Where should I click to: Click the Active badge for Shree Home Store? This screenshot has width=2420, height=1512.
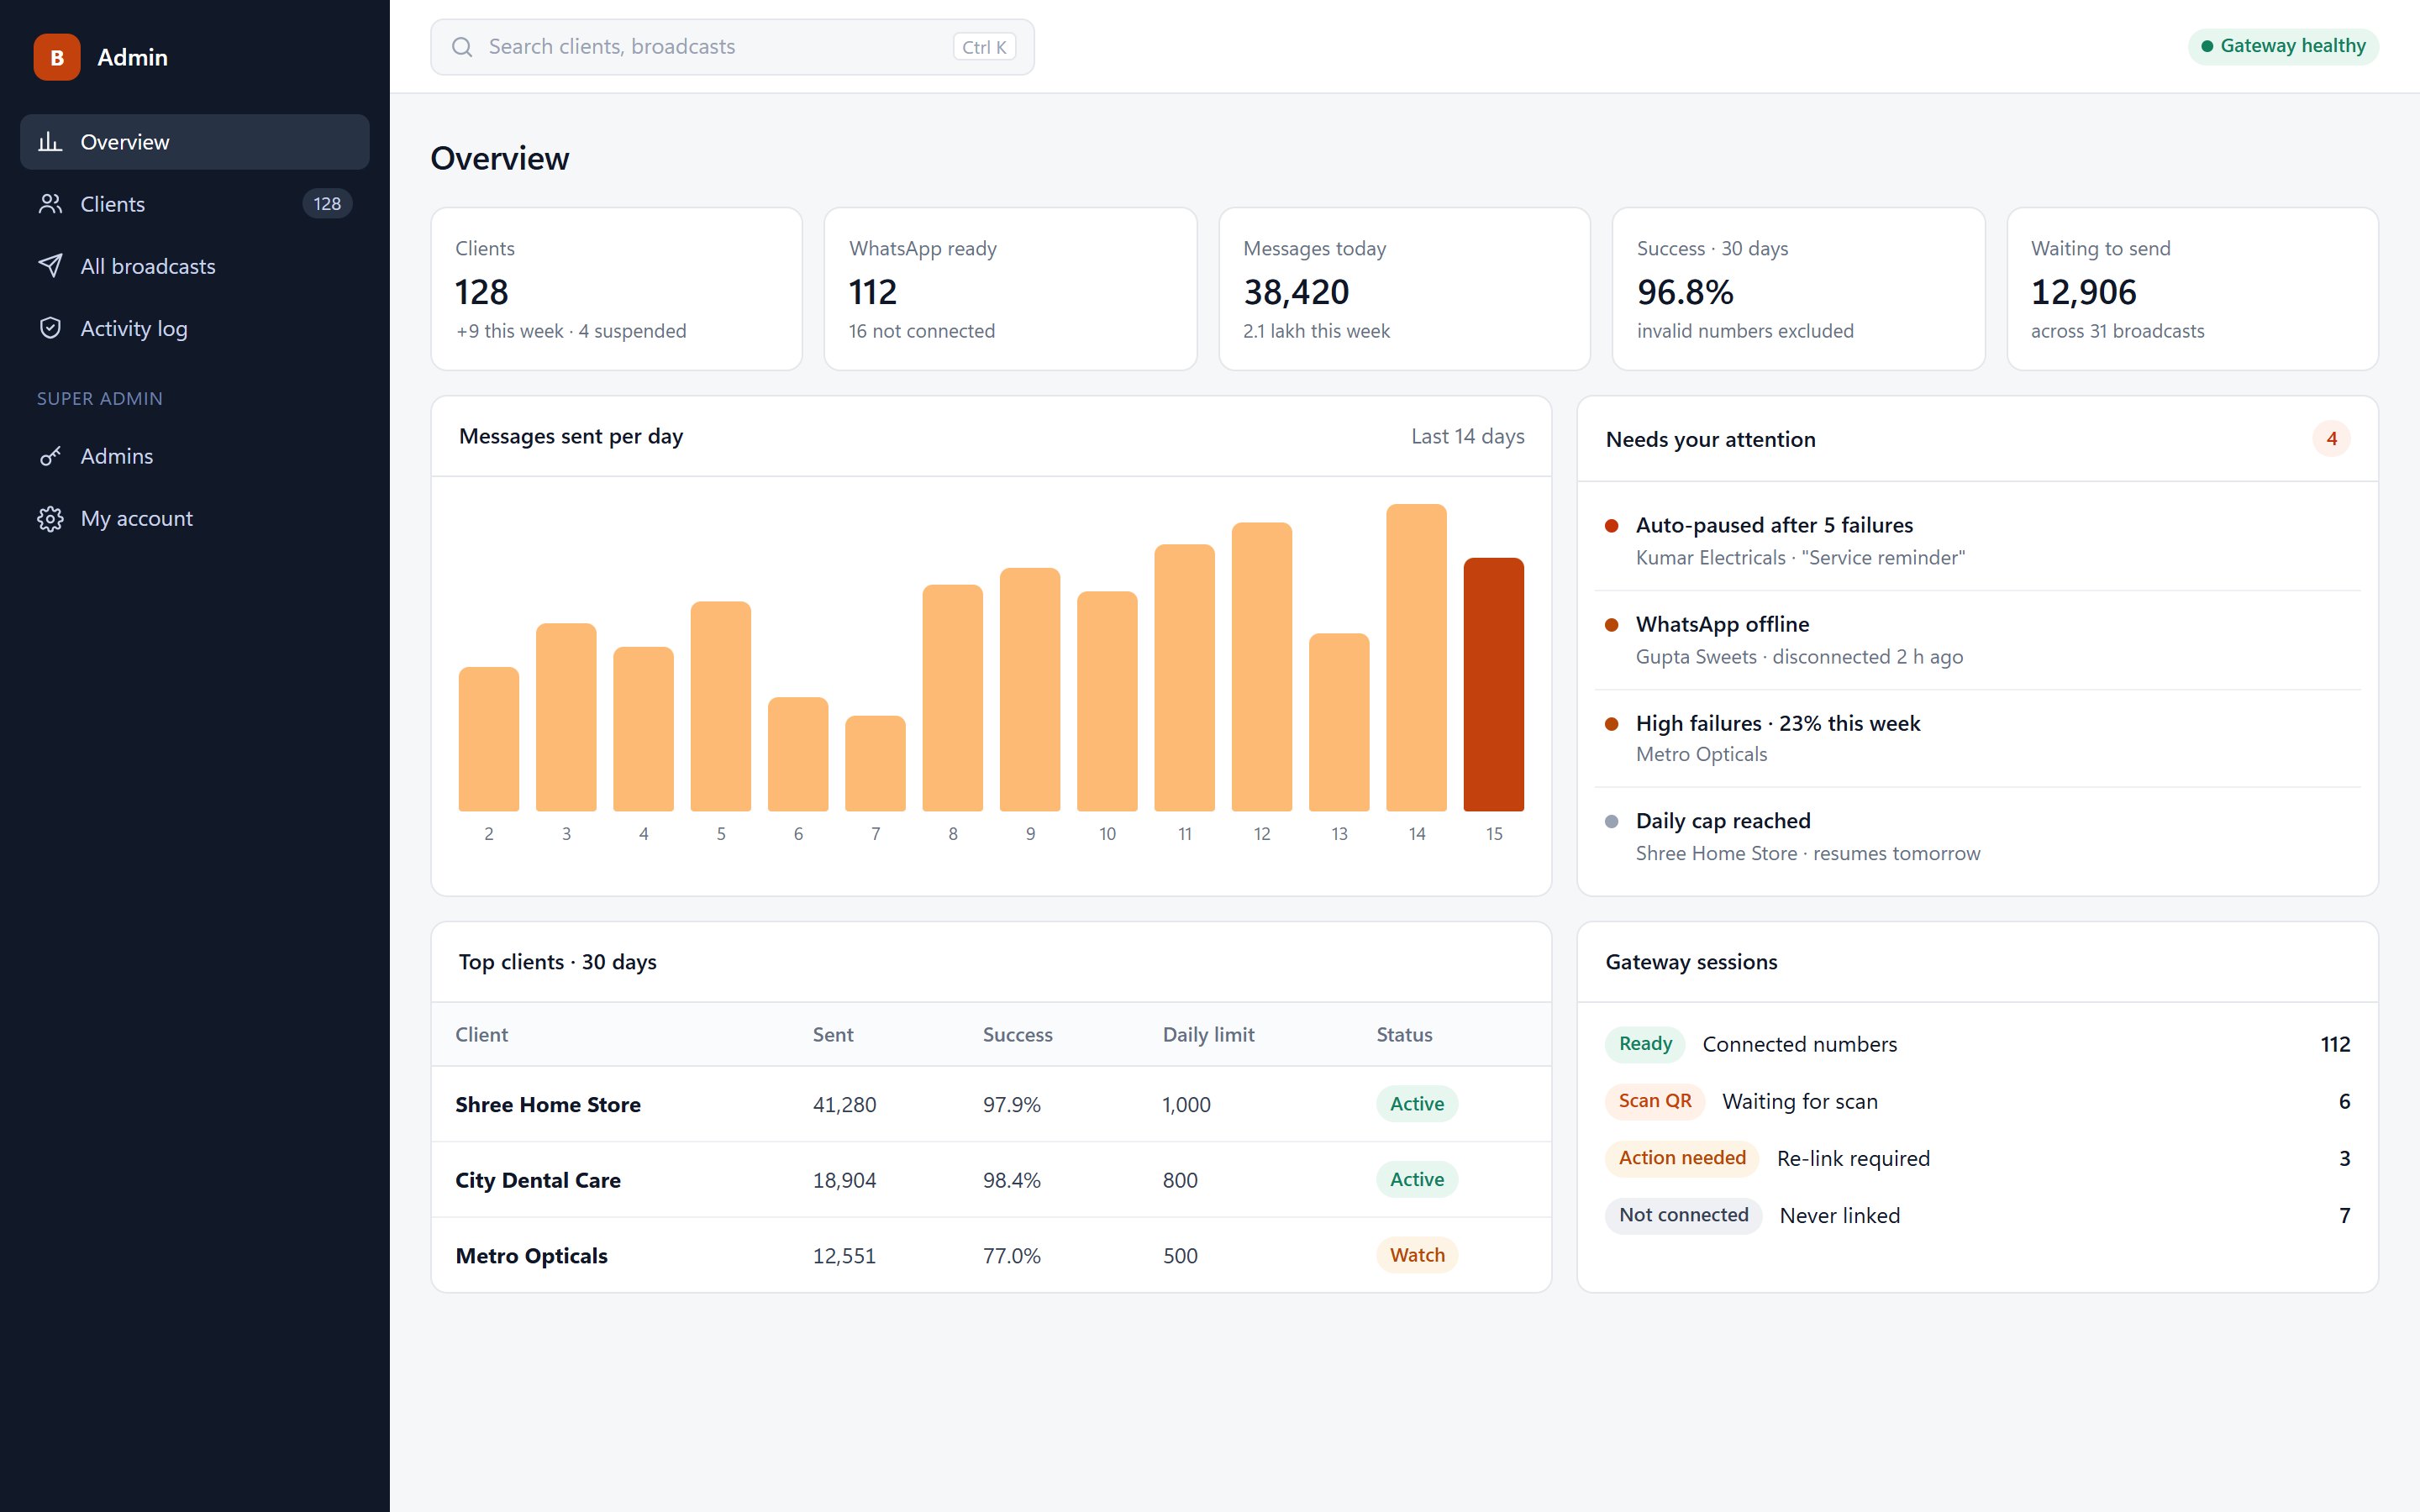tap(1417, 1104)
